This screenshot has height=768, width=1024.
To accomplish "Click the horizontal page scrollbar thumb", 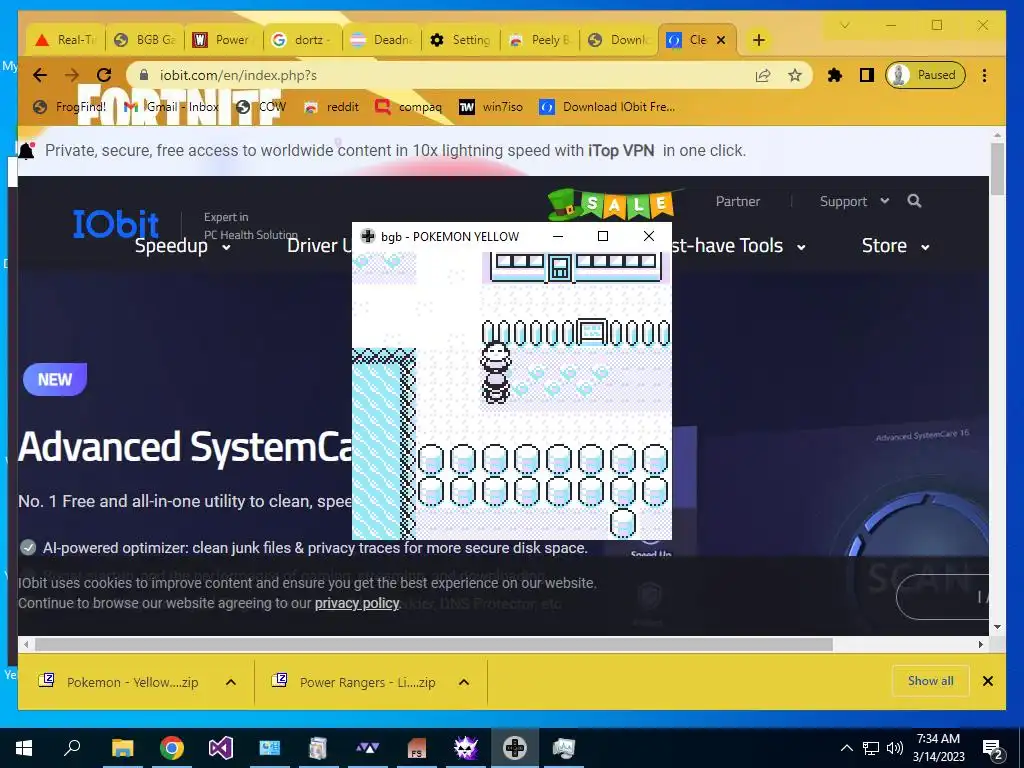I will (434, 645).
